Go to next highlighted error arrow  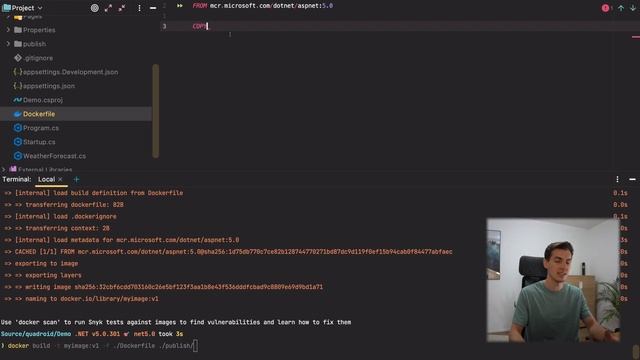633,8
